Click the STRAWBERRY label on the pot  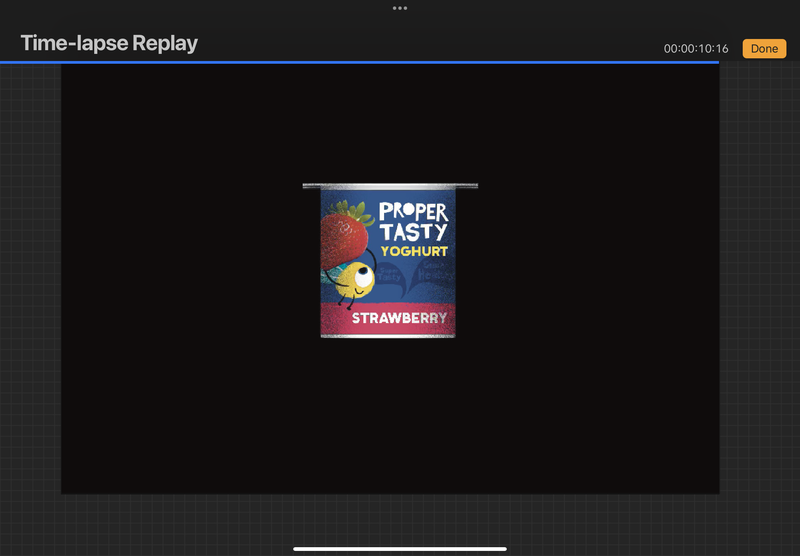tap(398, 320)
